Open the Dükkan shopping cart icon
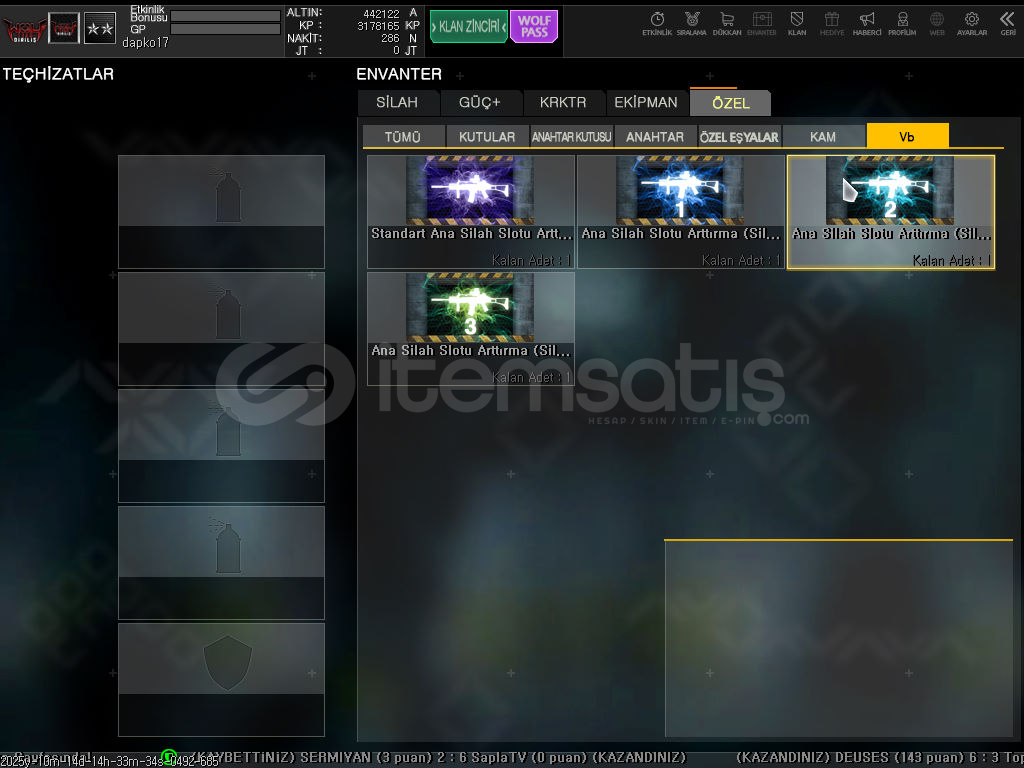Image resolution: width=1024 pixels, height=768 pixels. click(727, 23)
